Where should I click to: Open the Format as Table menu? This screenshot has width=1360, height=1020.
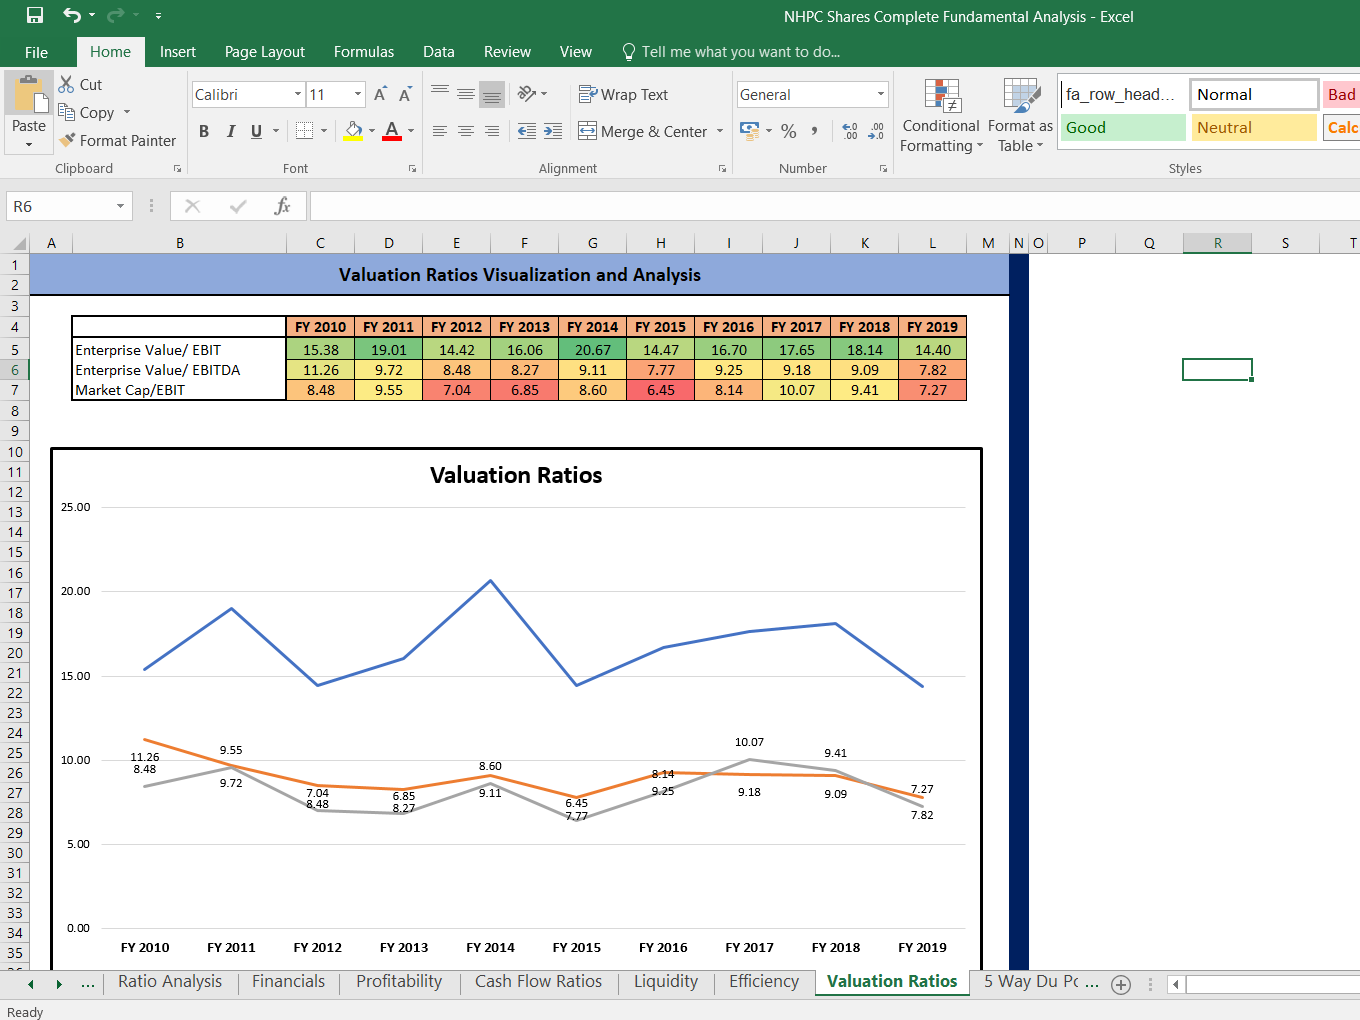(1020, 115)
